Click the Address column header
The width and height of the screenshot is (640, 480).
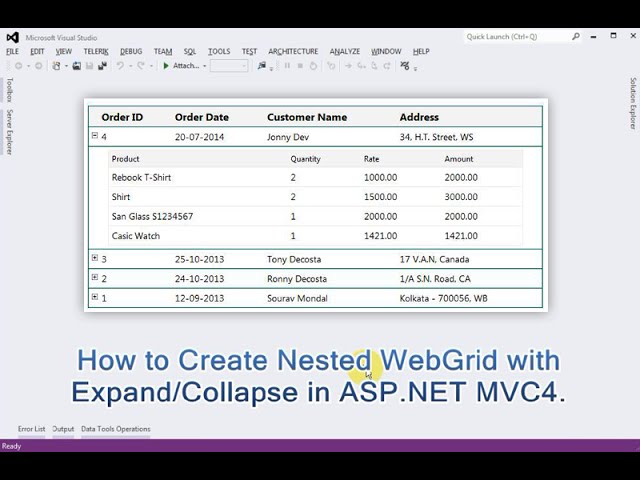tap(419, 117)
